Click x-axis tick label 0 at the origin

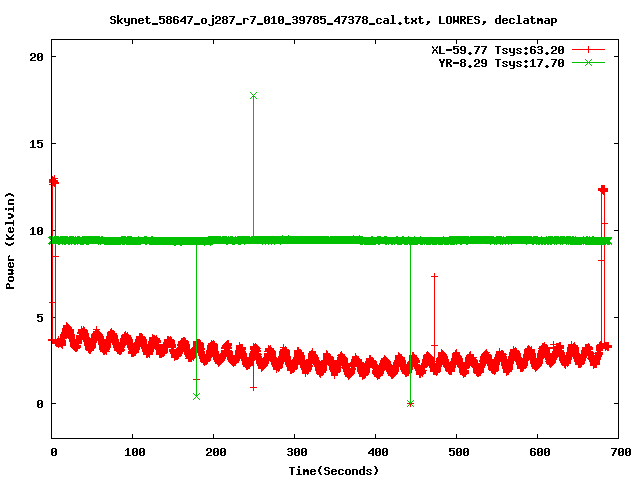[54, 452]
